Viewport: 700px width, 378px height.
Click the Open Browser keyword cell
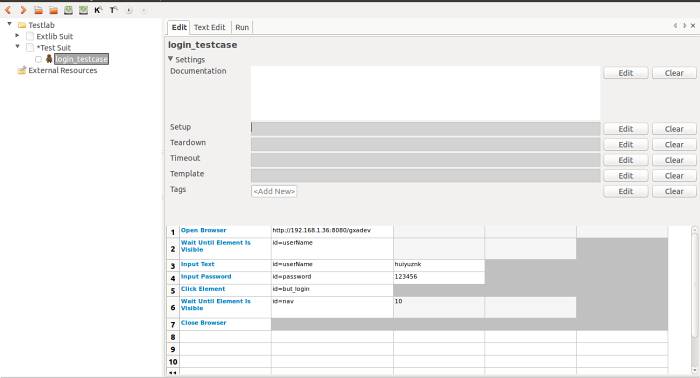point(225,231)
